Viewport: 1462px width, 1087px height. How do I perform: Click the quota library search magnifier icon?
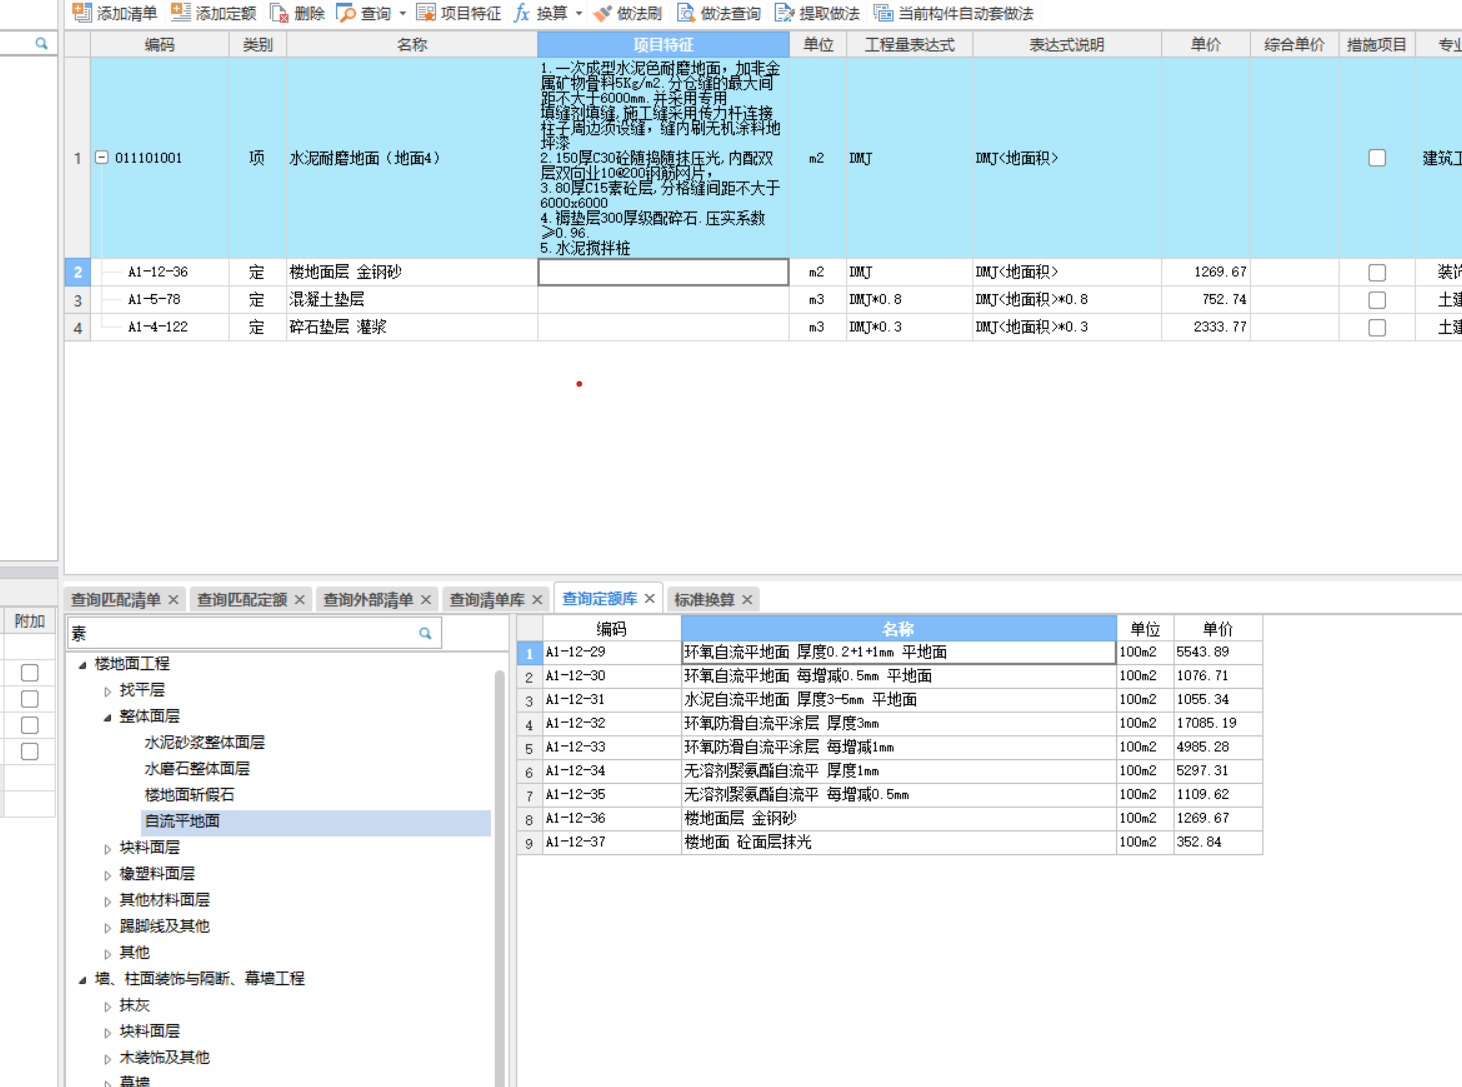click(425, 633)
